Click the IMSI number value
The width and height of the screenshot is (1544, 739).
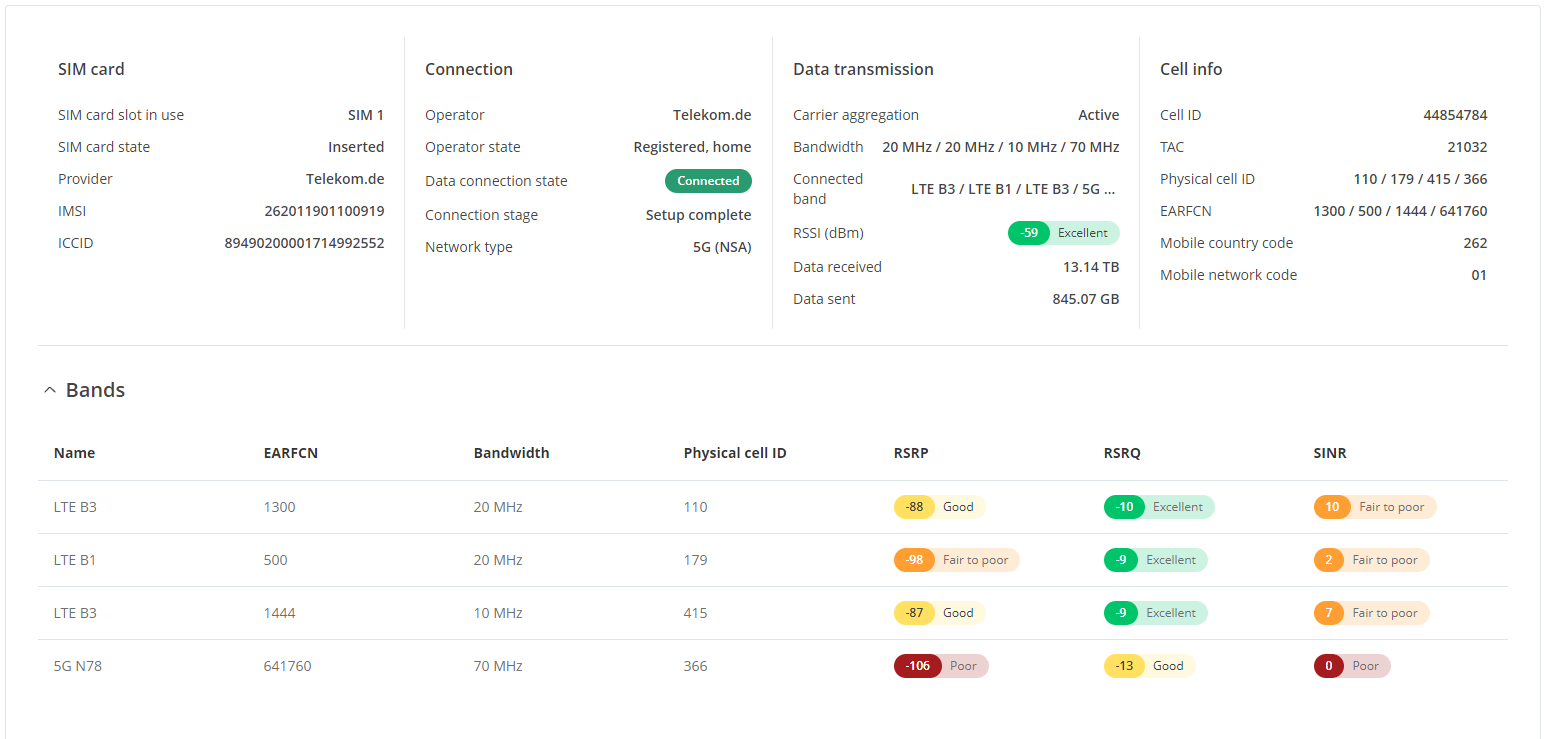coord(324,211)
